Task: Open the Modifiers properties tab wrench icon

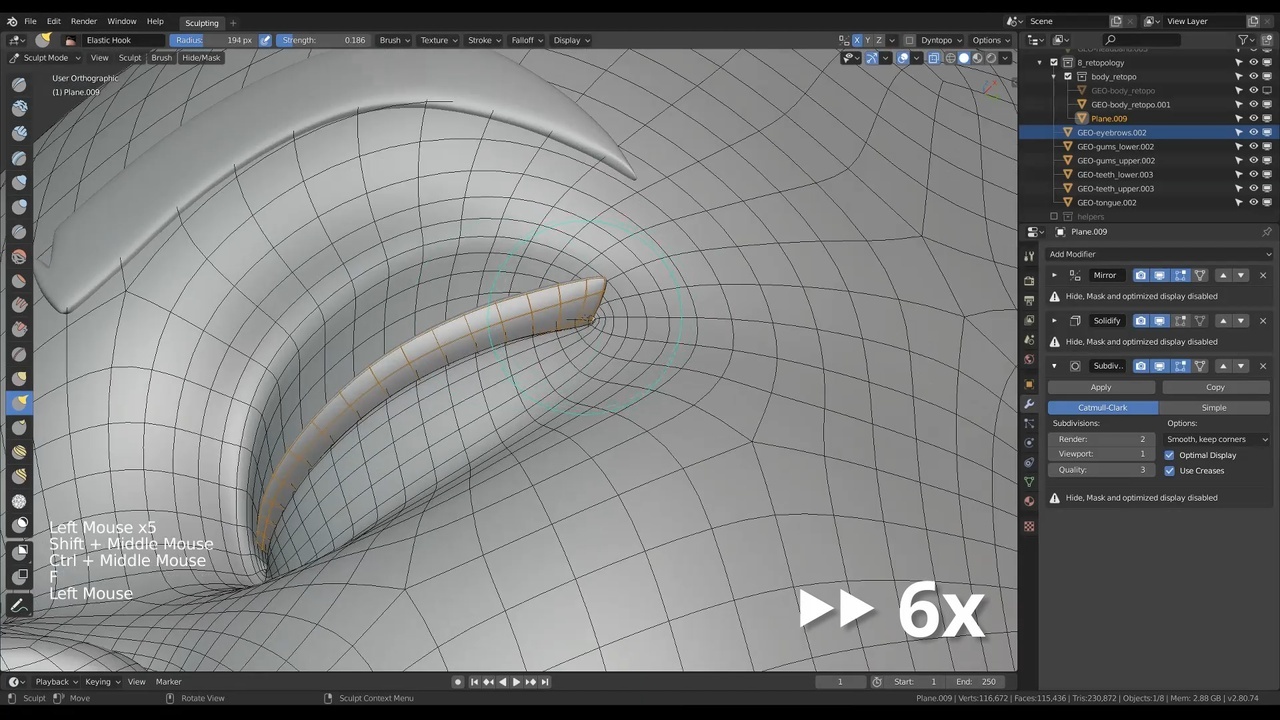Action: click(x=1029, y=403)
